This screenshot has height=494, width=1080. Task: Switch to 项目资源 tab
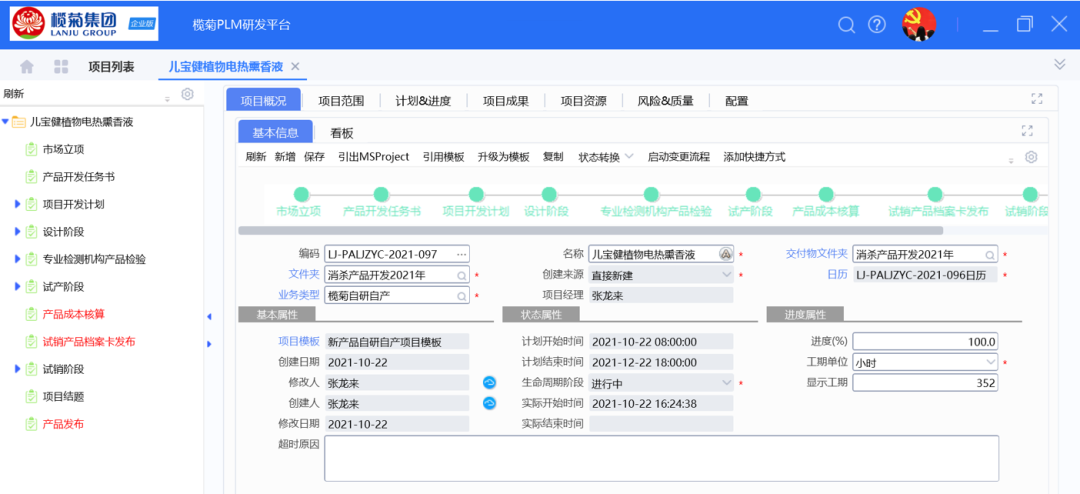pos(583,101)
